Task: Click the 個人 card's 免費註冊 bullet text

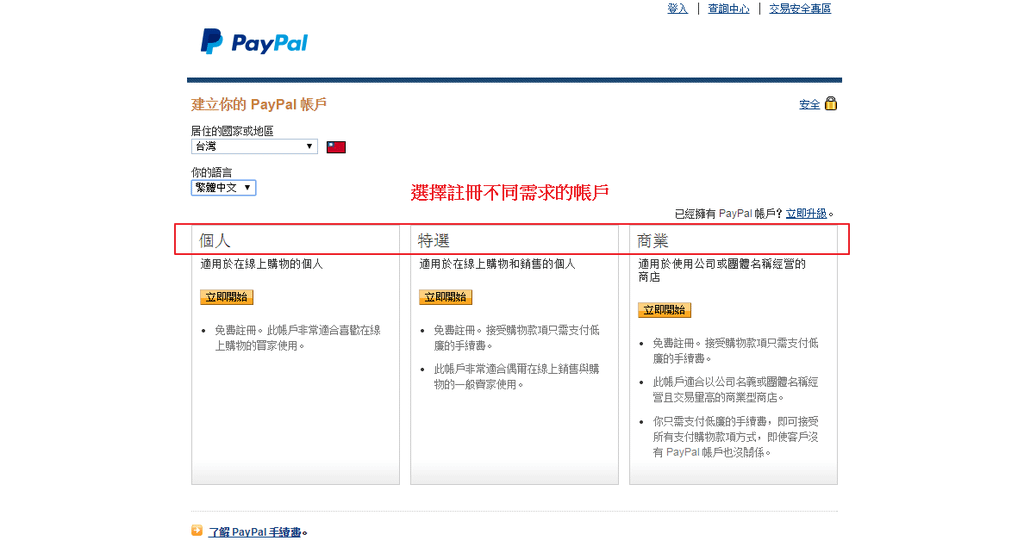Action: [x=297, y=338]
